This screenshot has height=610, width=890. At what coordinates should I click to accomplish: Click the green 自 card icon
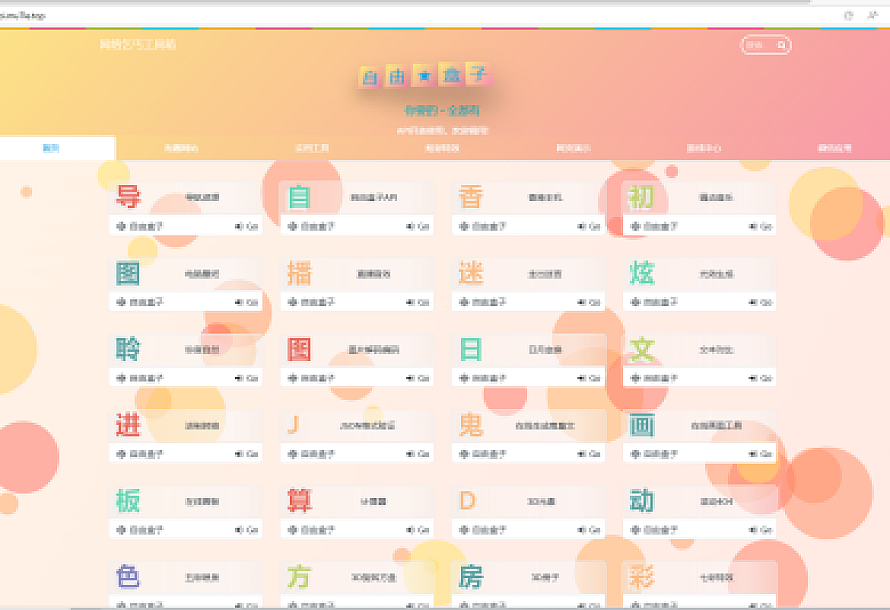[299, 197]
